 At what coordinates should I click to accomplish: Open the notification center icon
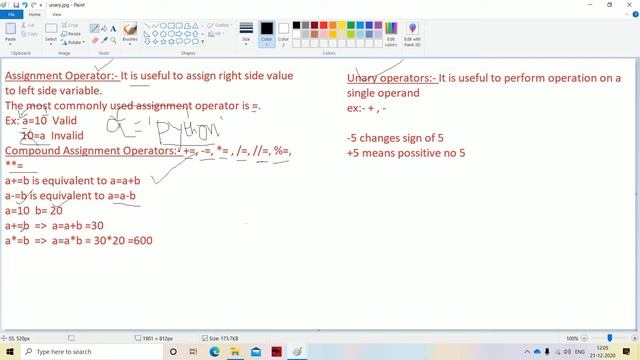tap(626, 351)
